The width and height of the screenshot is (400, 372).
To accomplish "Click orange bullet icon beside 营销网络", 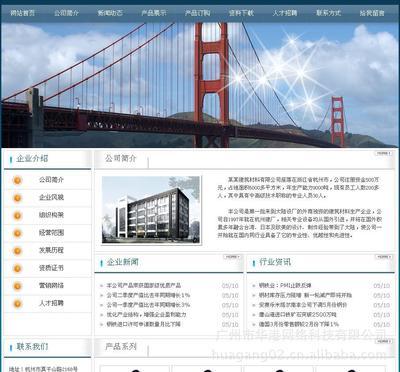I will click(17, 286).
